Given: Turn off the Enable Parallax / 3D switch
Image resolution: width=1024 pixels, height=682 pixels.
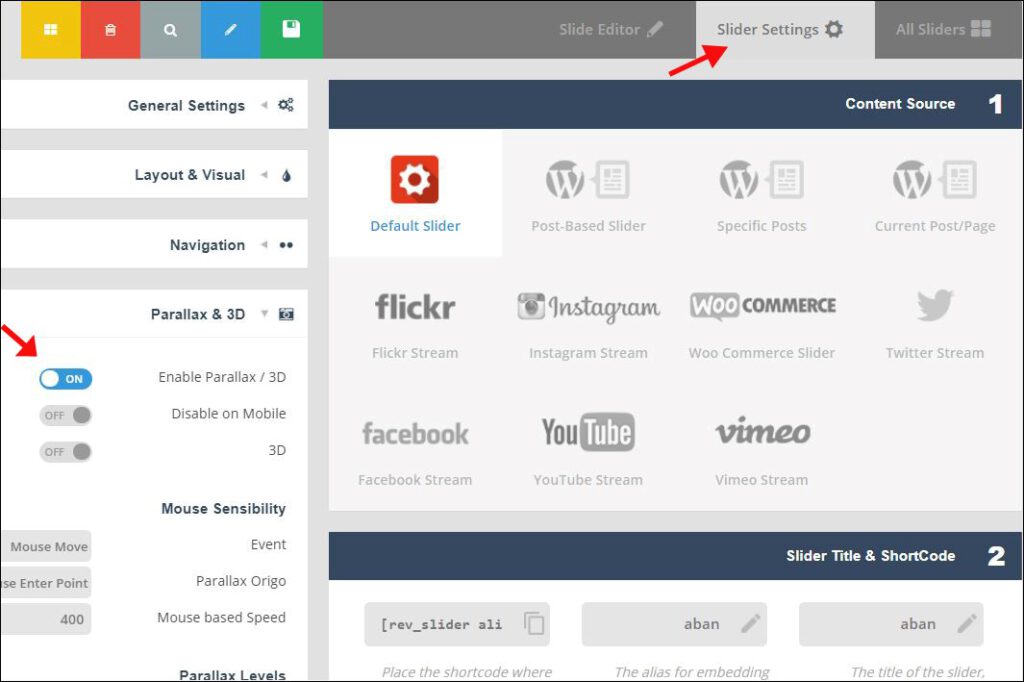Looking at the screenshot, I should 65,379.
